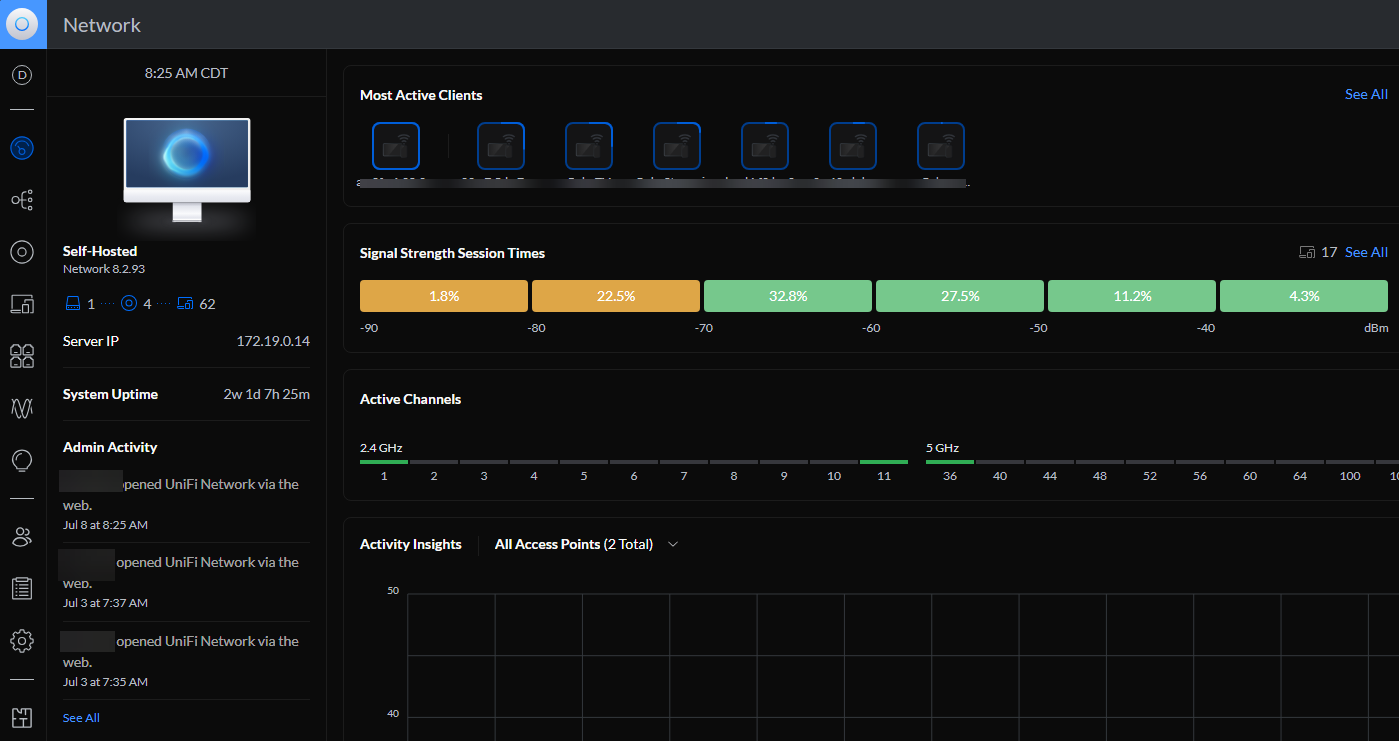Image resolution: width=1399 pixels, height=741 pixels.
Task: Open the Ports page sidebar icon
Action: pyautogui.click(x=22, y=356)
